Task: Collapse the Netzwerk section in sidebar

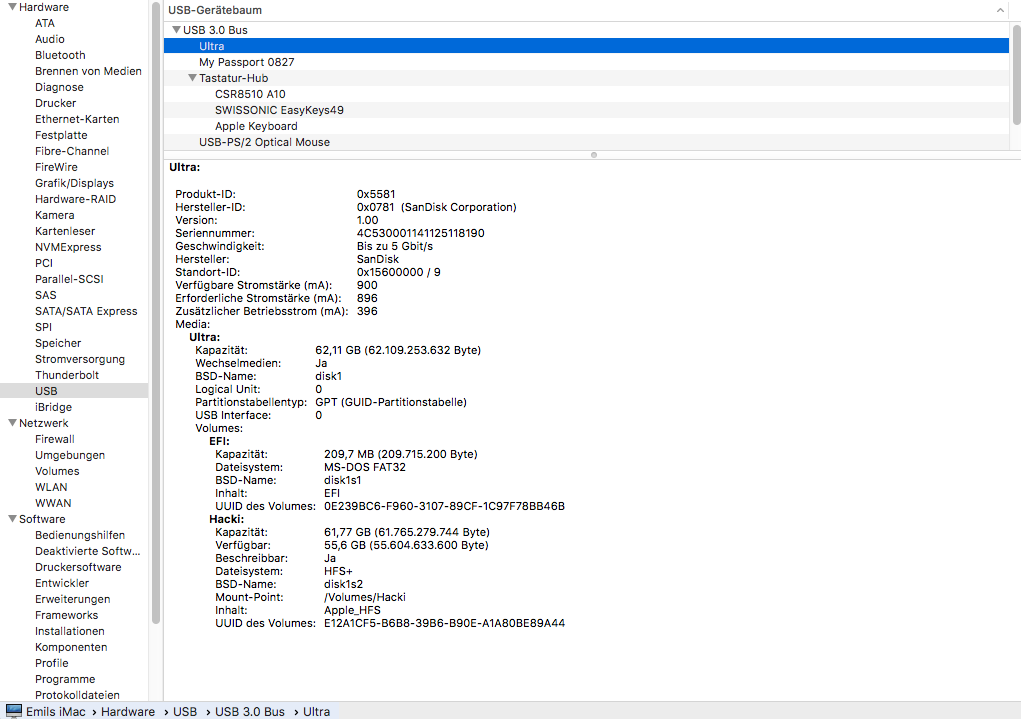Action: click(11, 423)
